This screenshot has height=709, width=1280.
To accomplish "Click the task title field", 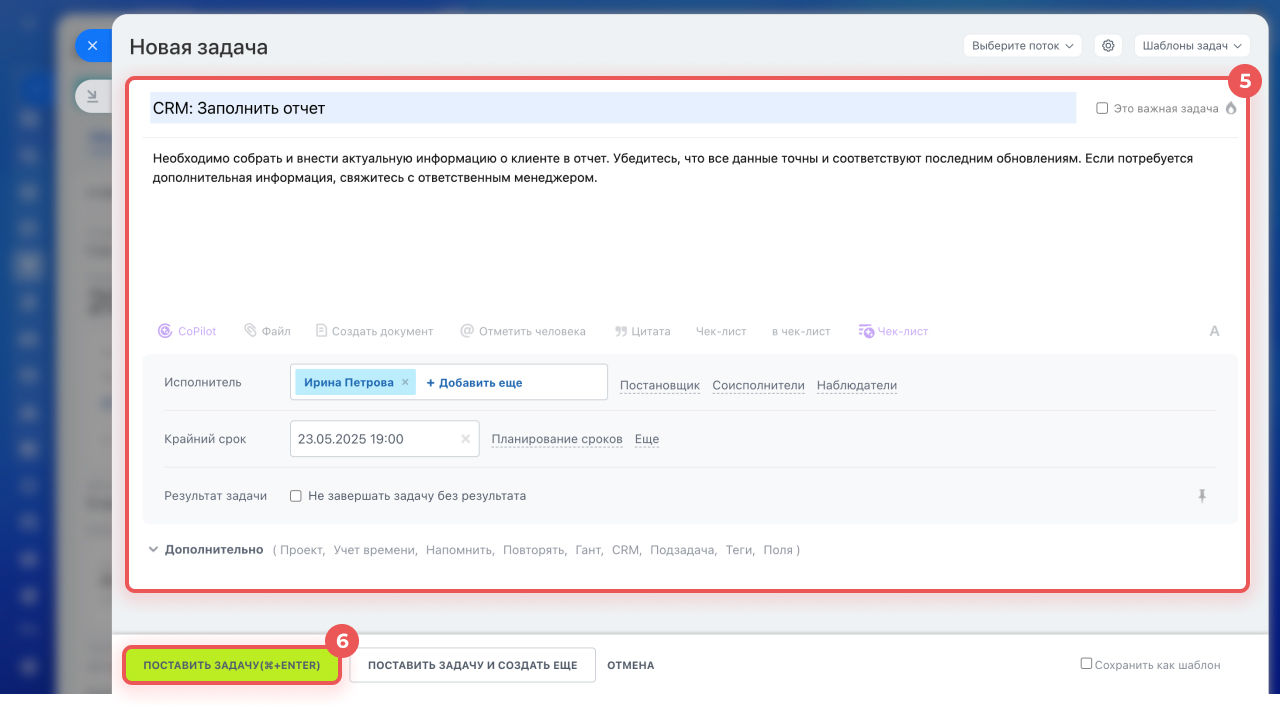I will click(x=613, y=108).
